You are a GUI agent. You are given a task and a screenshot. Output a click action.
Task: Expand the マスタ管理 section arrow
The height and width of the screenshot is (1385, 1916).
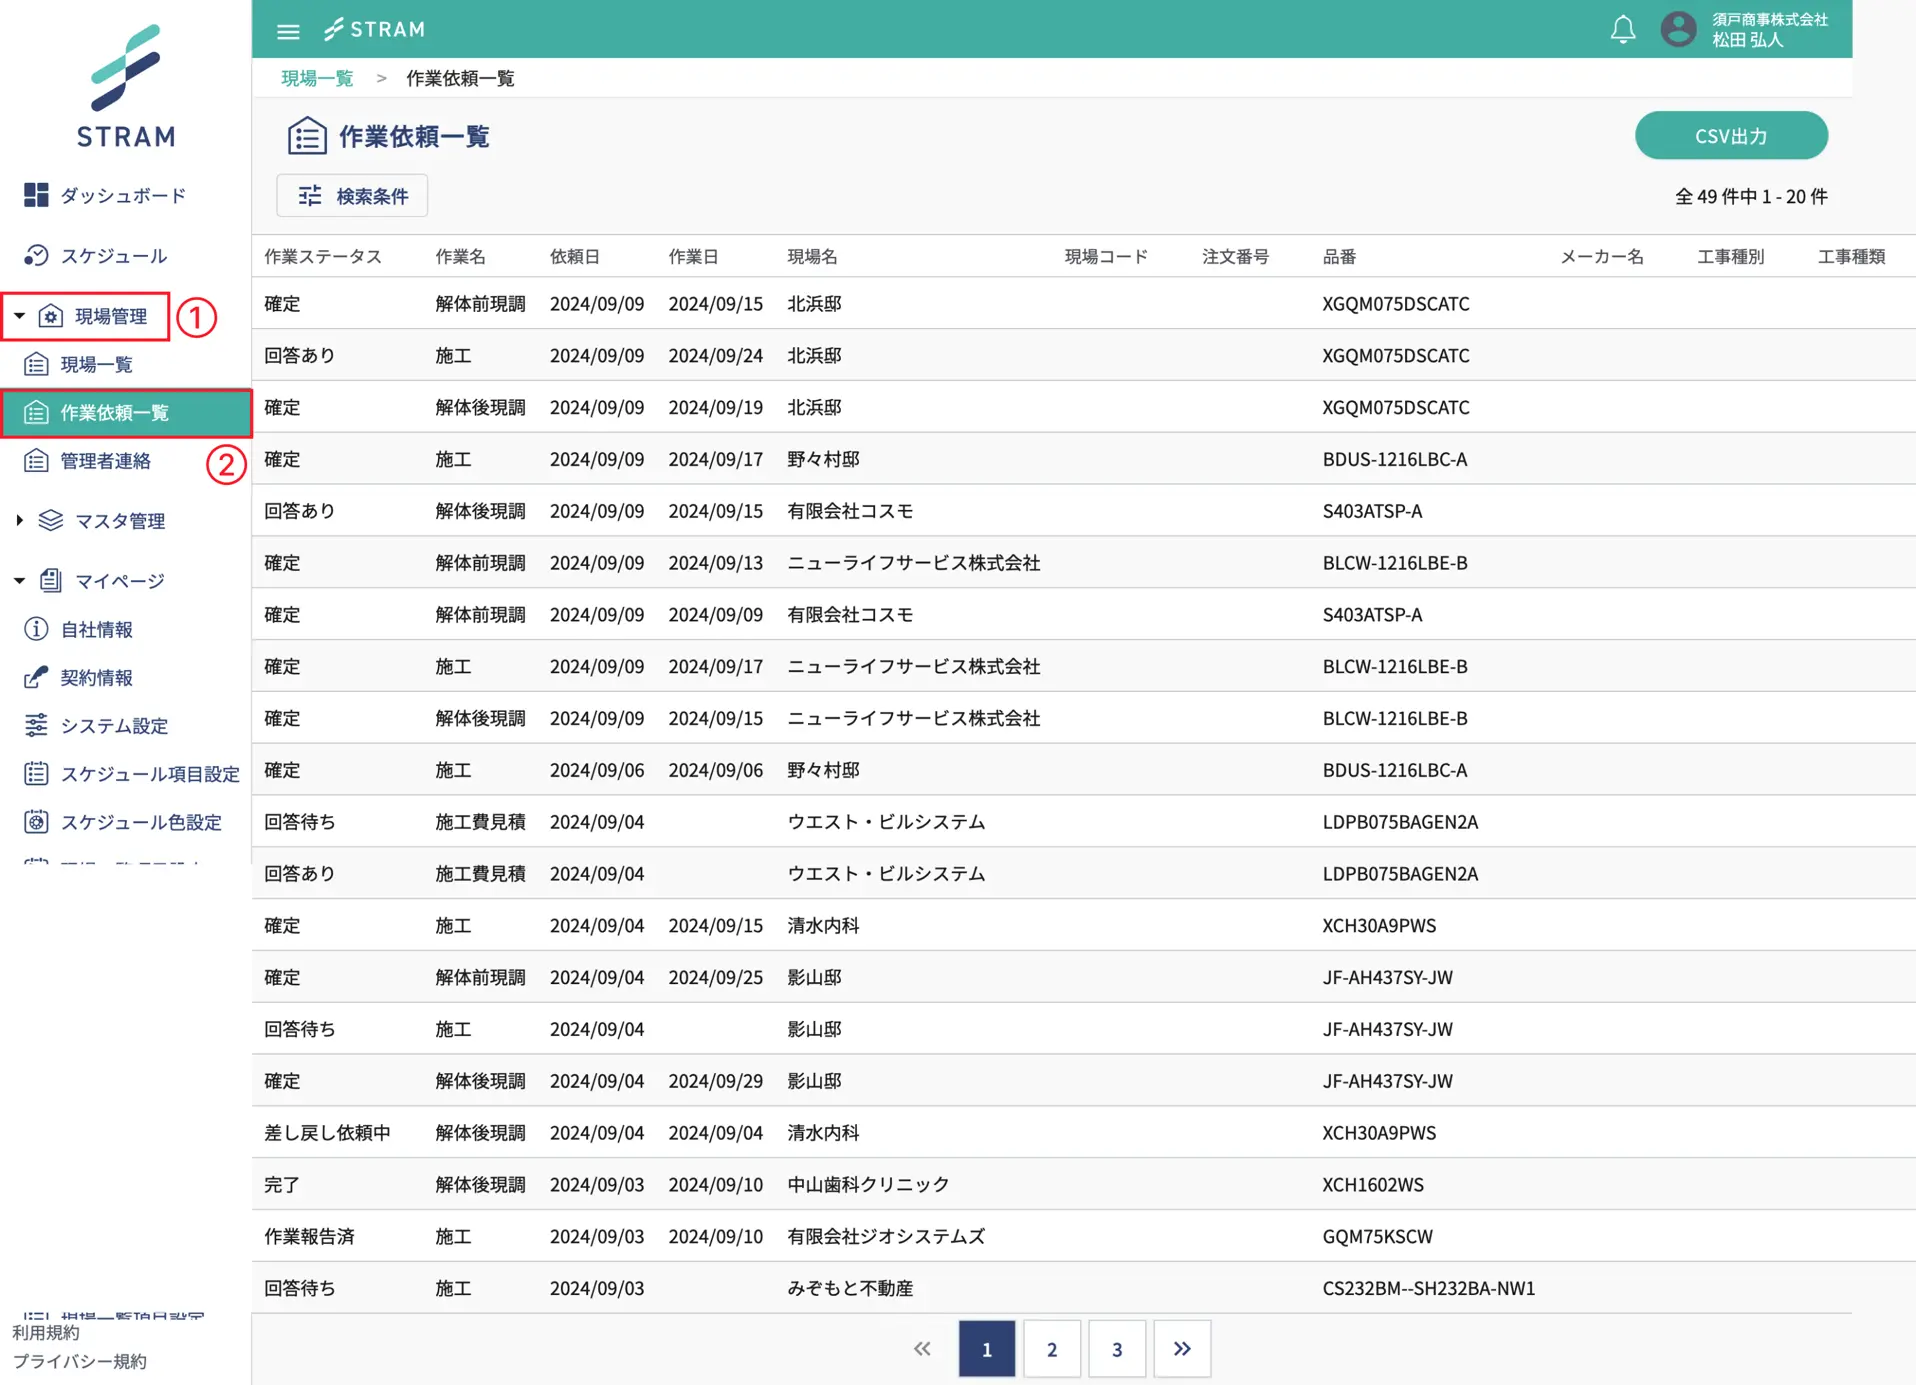click(19, 520)
